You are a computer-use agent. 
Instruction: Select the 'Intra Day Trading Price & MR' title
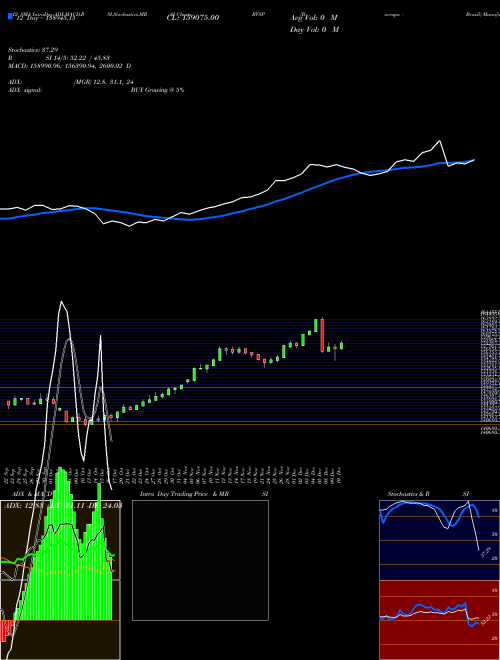(x=184, y=494)
